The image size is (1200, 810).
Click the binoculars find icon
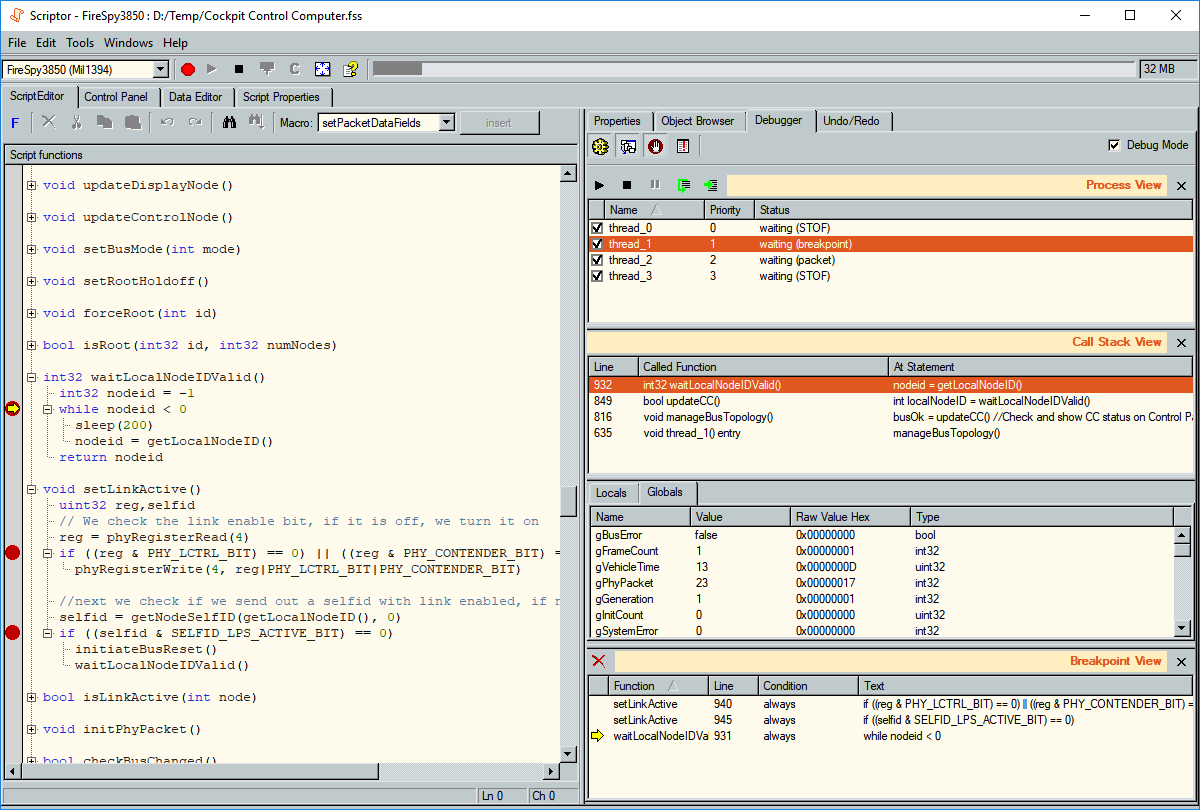pos(229,122)
